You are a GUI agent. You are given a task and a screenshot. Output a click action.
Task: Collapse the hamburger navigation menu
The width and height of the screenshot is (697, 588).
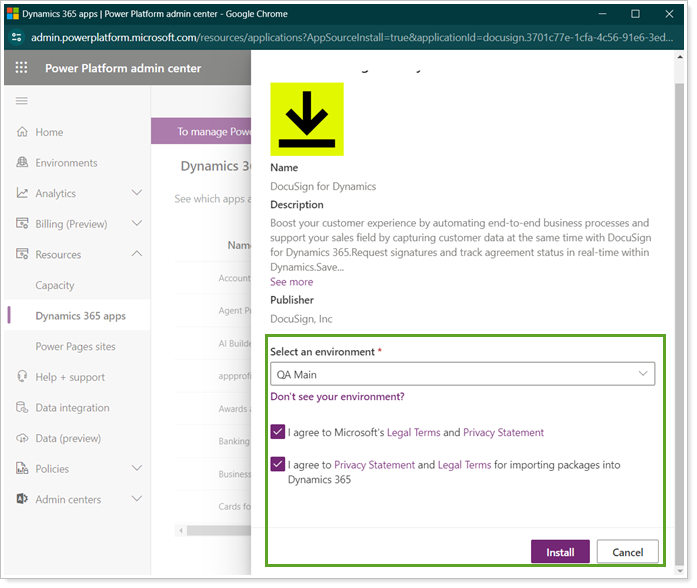pyautogui.click(x=22, y=101)
